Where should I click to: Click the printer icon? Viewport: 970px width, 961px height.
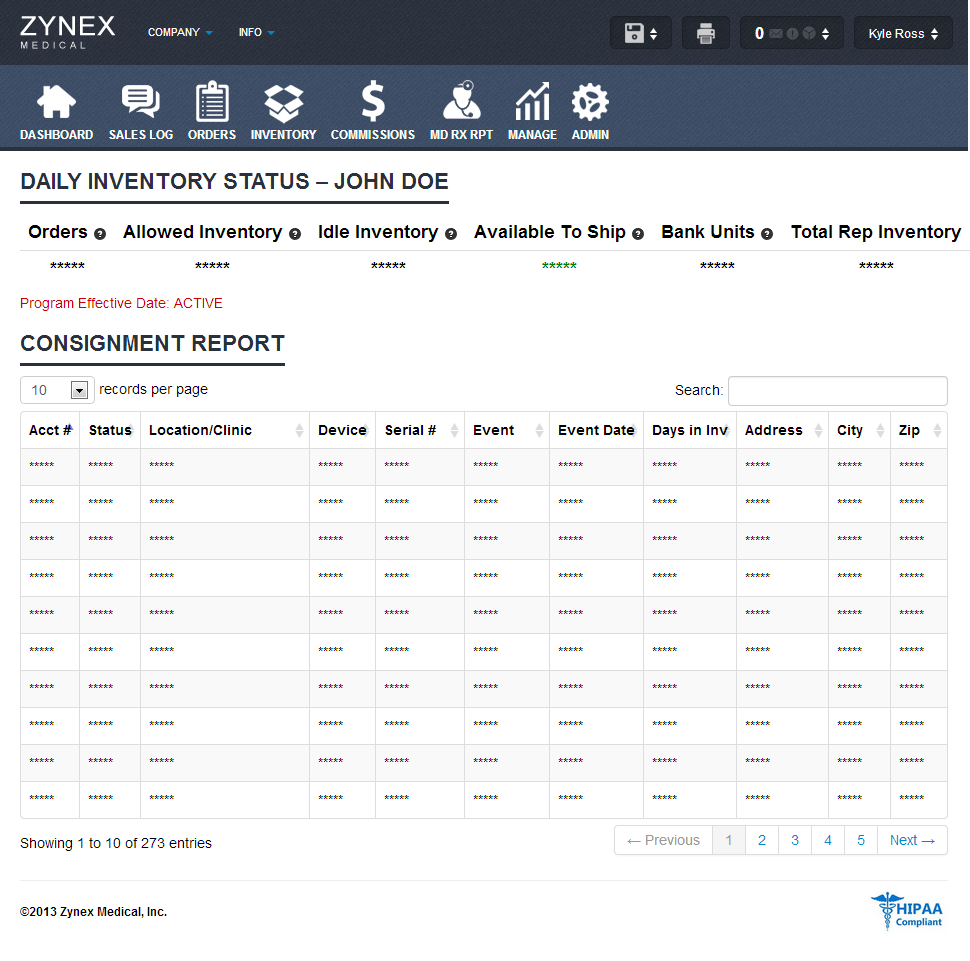706,33
